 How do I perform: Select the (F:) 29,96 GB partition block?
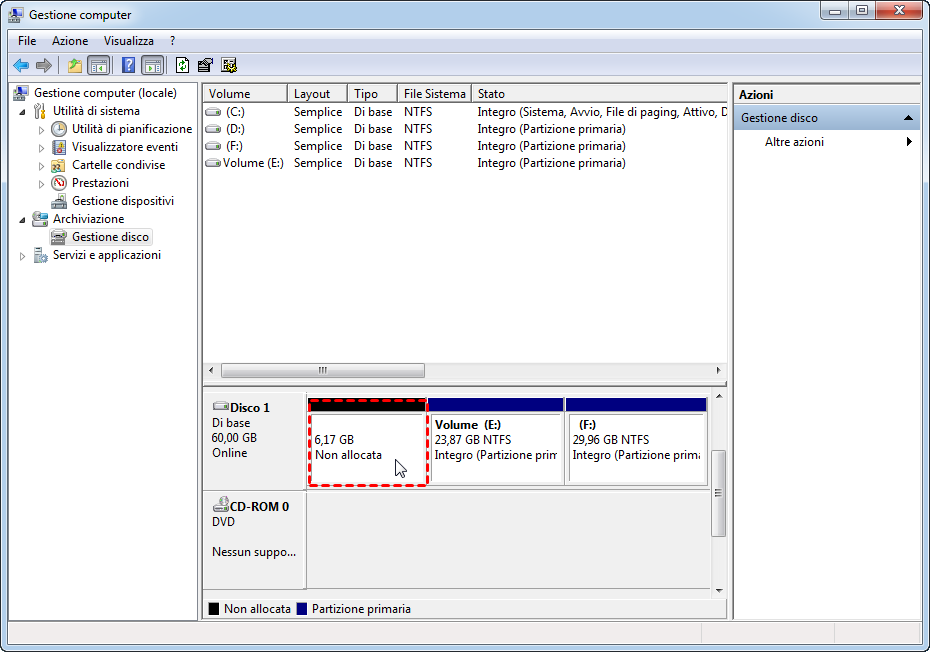636,442
